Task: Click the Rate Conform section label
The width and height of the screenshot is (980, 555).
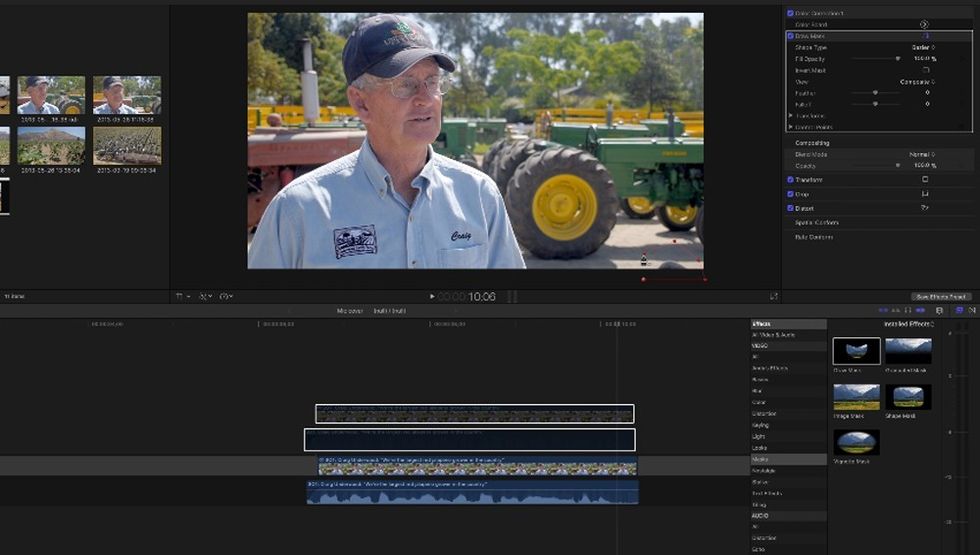Action: coord(813,237)
